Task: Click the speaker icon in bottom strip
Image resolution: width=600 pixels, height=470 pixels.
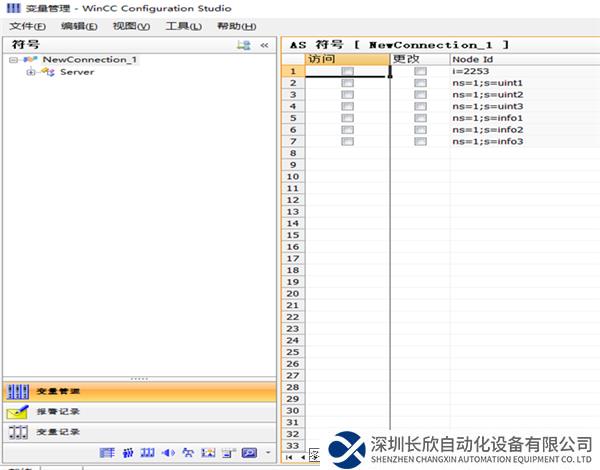Action: pyautogui.click(x=167, y=453)
